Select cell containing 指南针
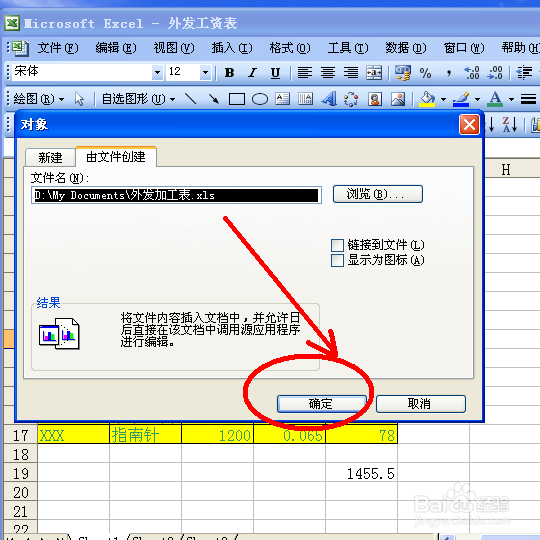The image size is (540, 540). click(x=145, y=435)
